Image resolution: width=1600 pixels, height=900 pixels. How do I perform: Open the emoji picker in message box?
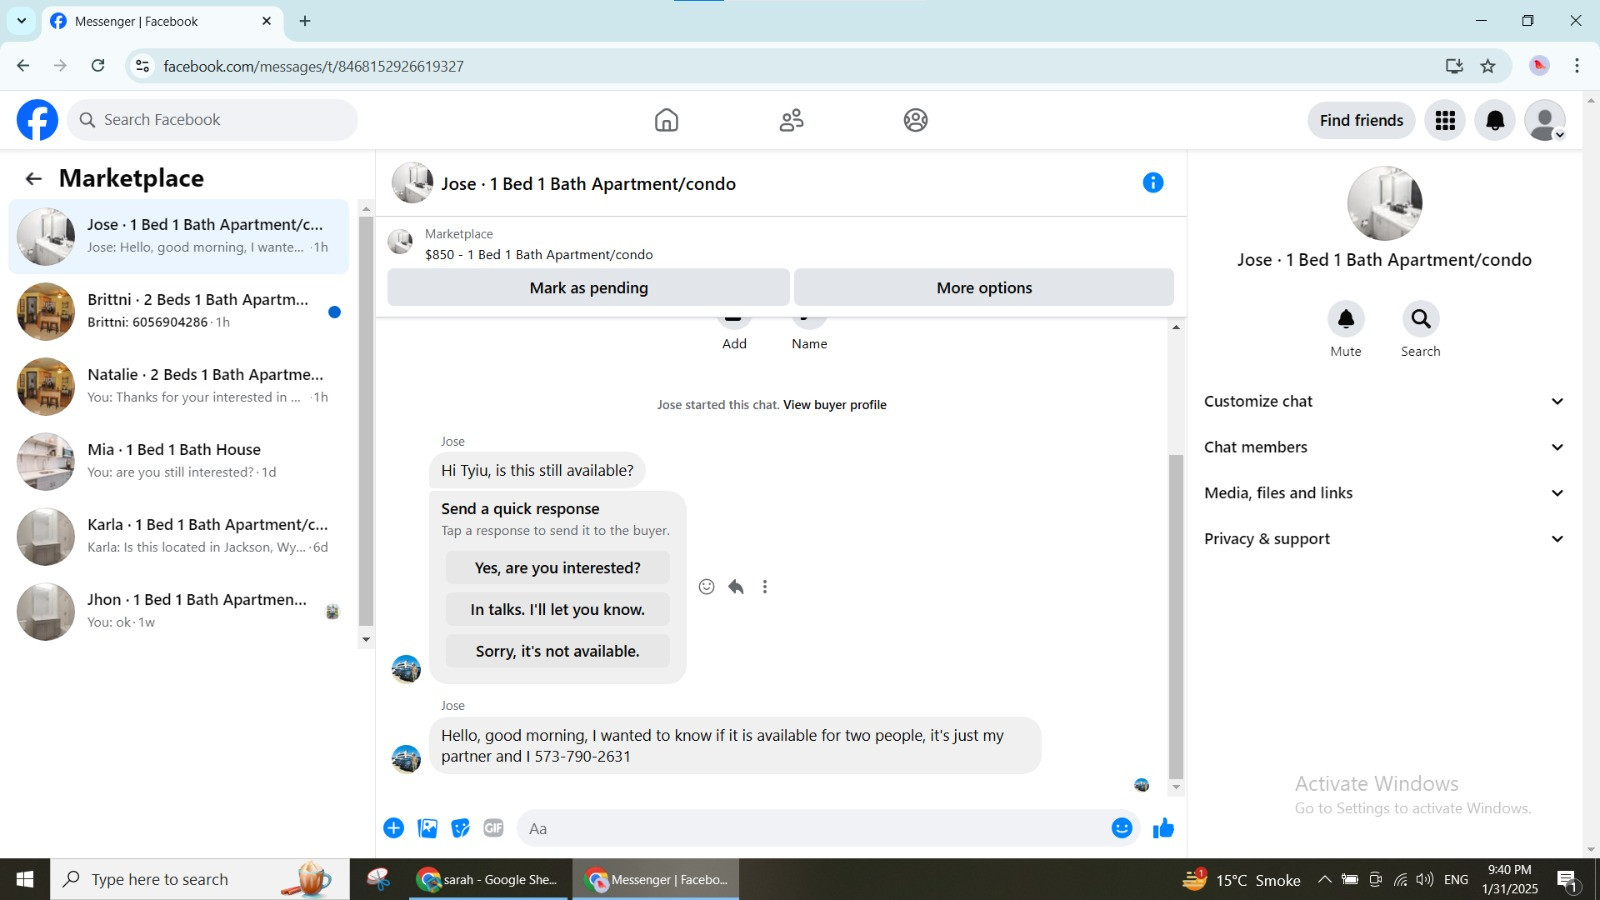(x=1122, y=828)
